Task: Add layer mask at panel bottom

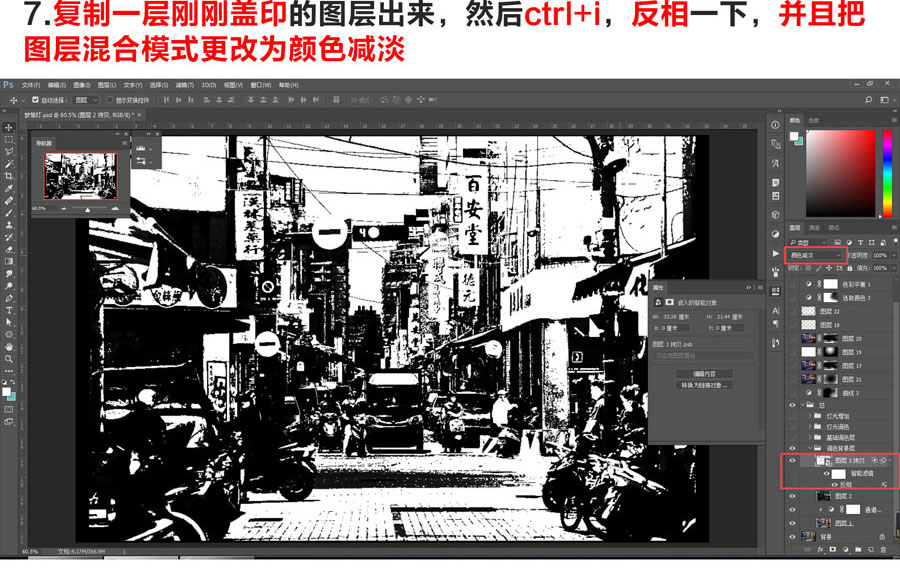Action: 833,550
